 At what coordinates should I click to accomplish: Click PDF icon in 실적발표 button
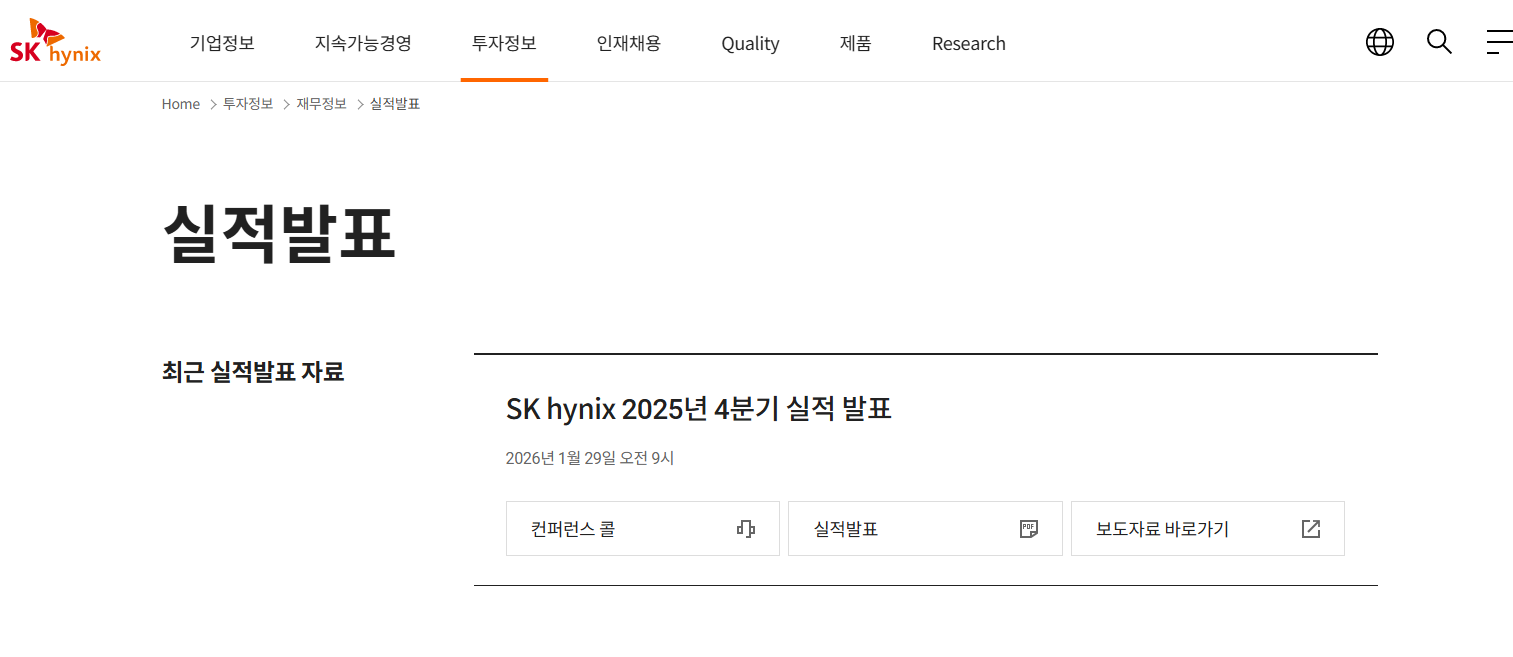(x=1028, y=529)
